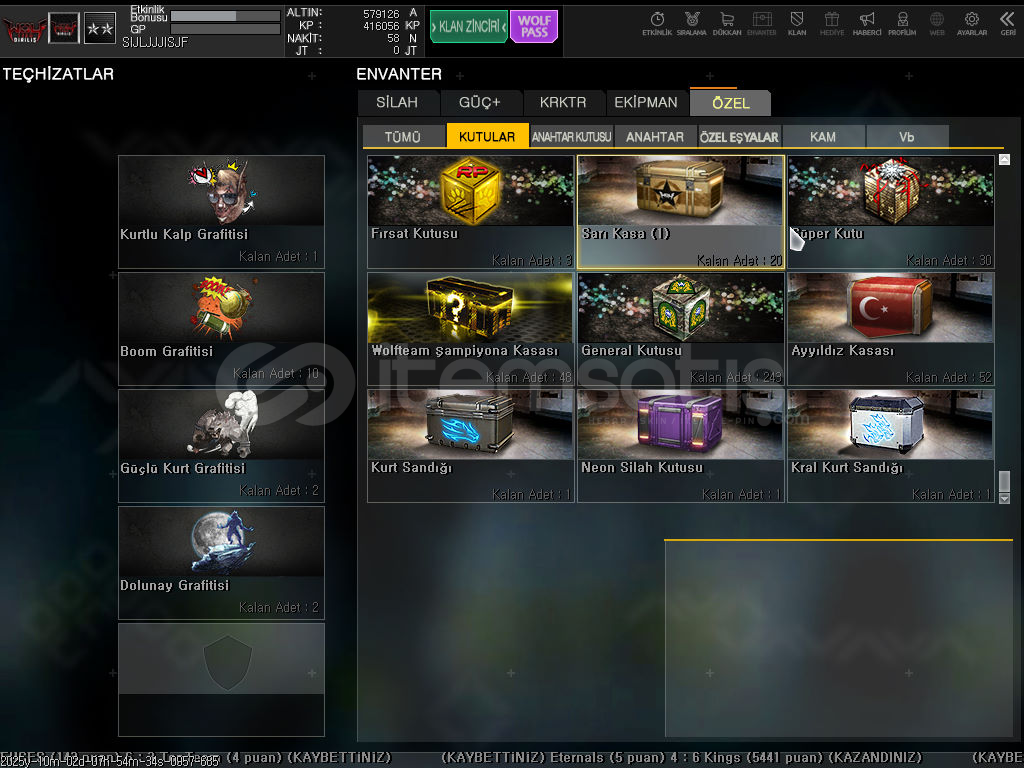Click the ALTIN value 579126

[381, 13]
